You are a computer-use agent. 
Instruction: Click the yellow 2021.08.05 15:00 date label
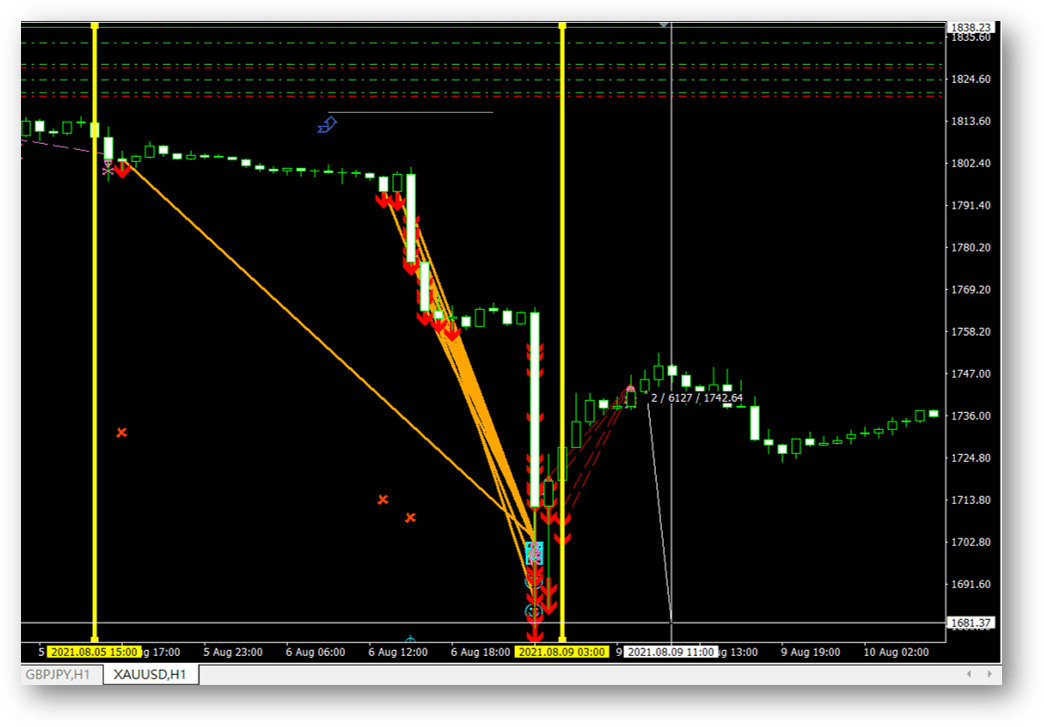tap(94, 652)
